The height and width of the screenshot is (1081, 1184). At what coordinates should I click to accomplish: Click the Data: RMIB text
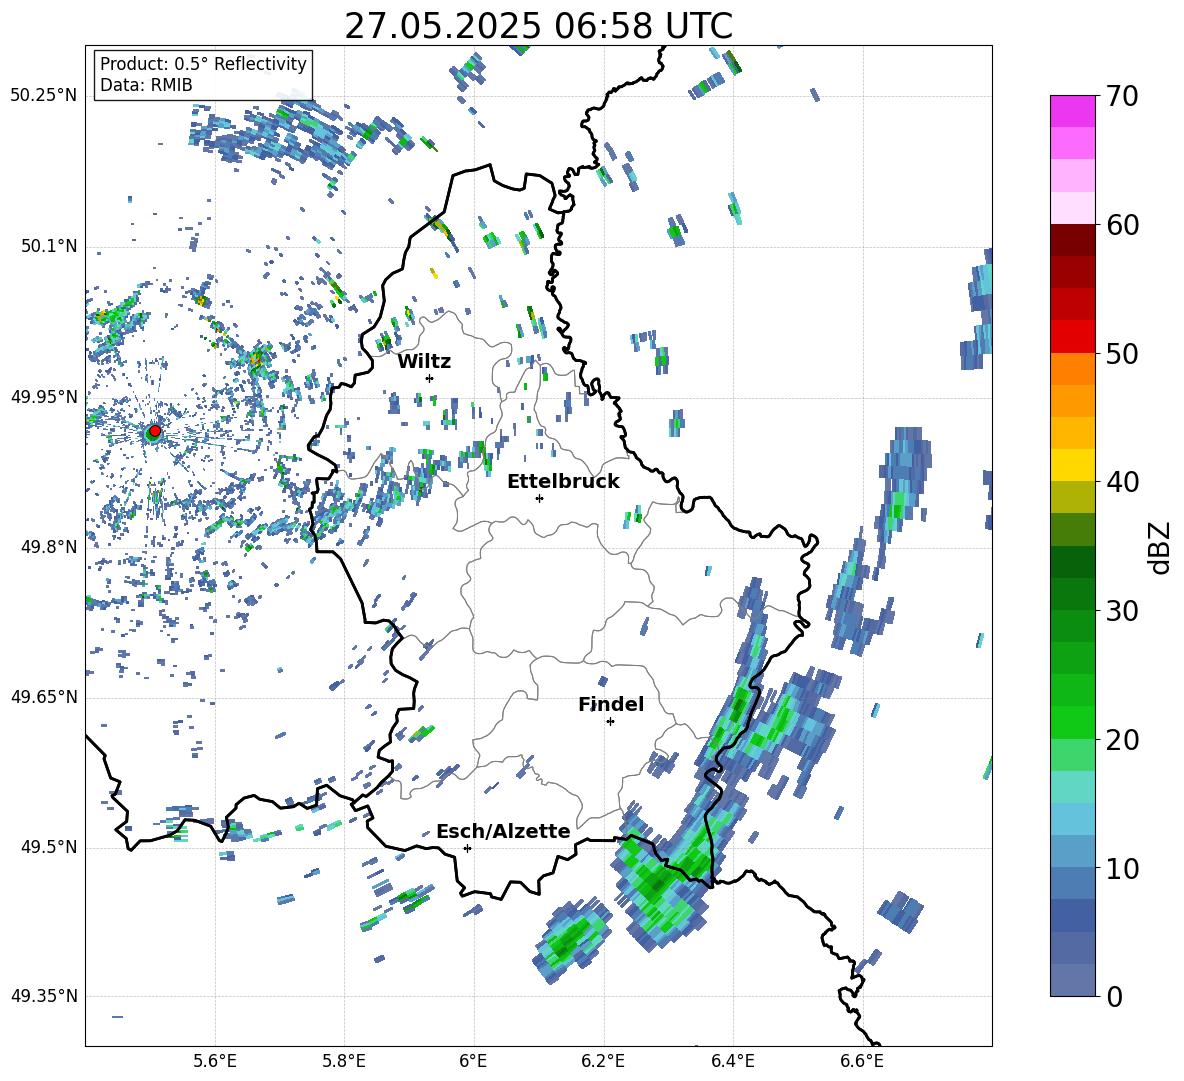point(146,85)
